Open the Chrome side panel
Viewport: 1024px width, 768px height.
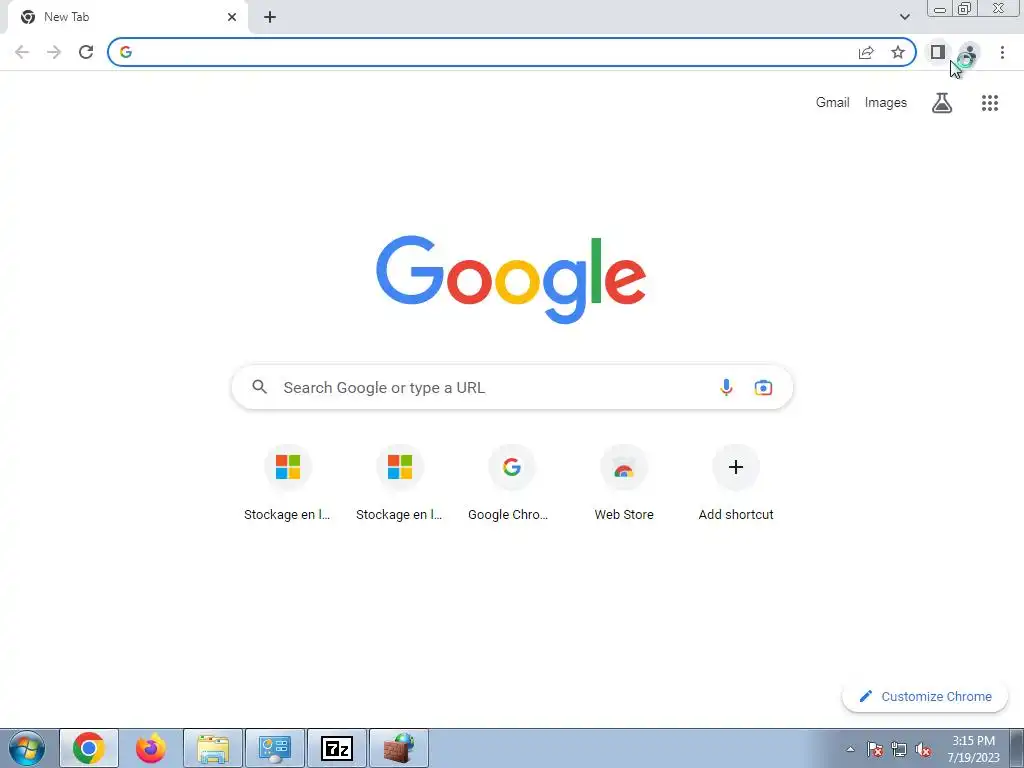[938, 52]
